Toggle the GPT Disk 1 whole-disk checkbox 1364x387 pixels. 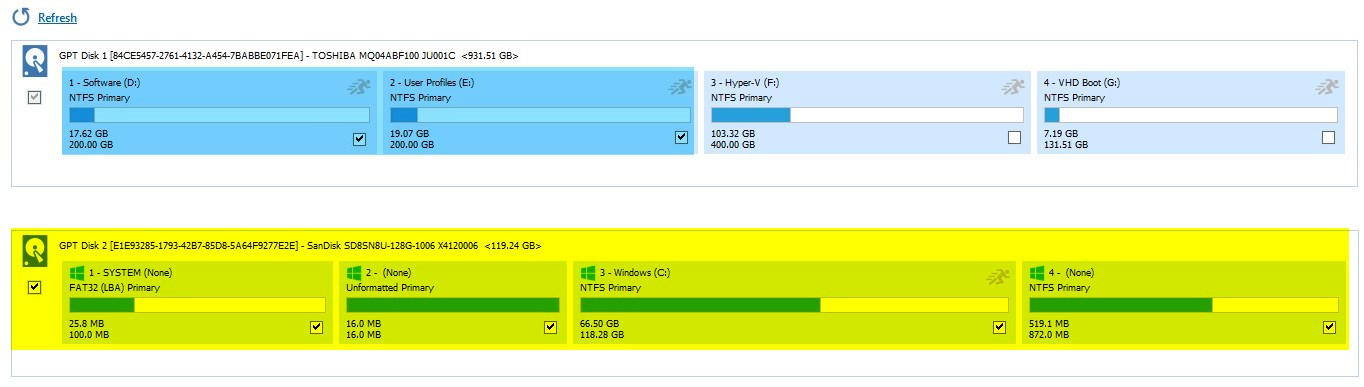(x=34, y=97)
